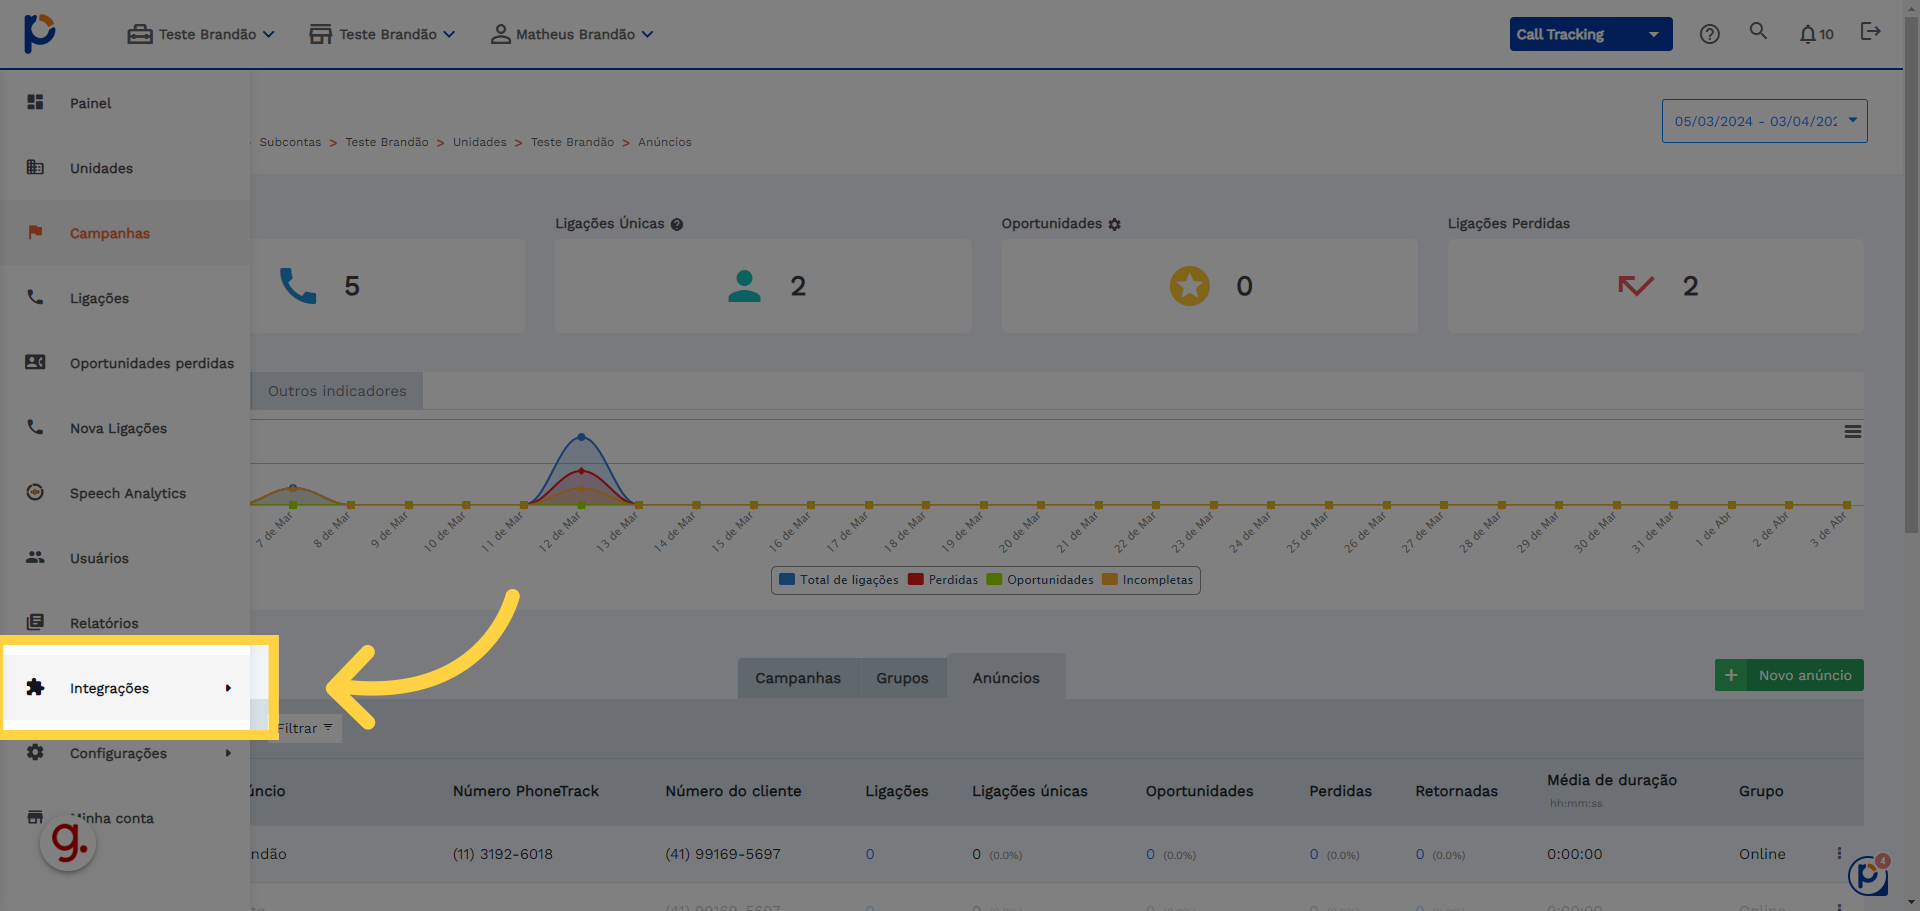Viewport: 1920px width, 911px height.
Task: Expand Teste Brandão store unit dropdown
Action: [x=382, y=34]
